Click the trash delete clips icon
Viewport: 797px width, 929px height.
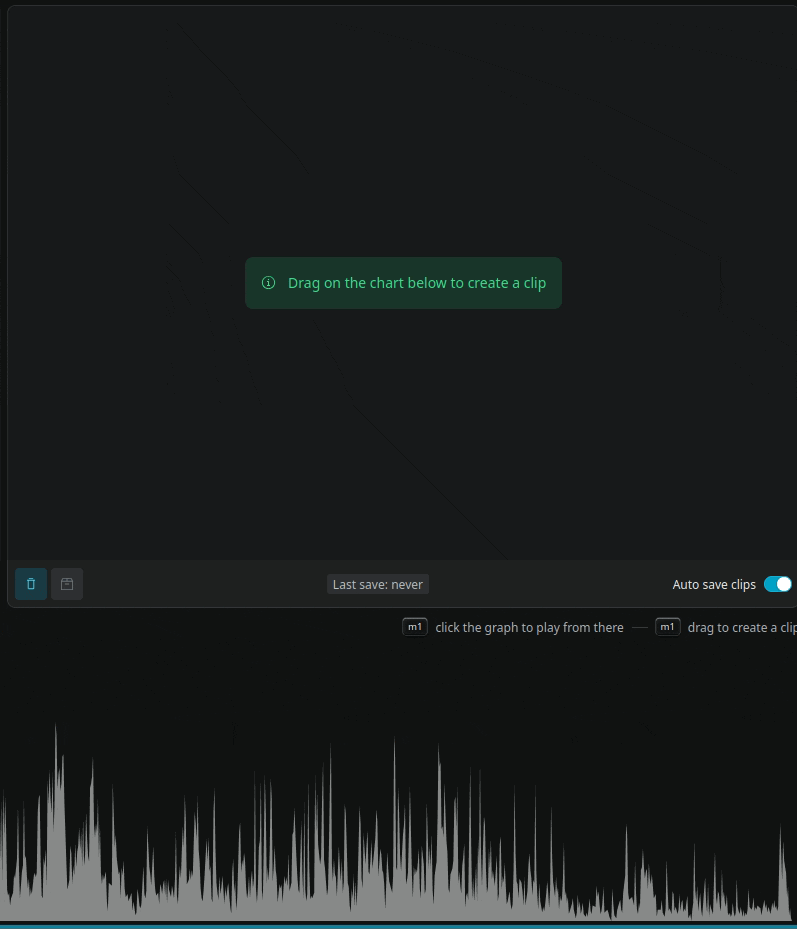tap(31, 584)
